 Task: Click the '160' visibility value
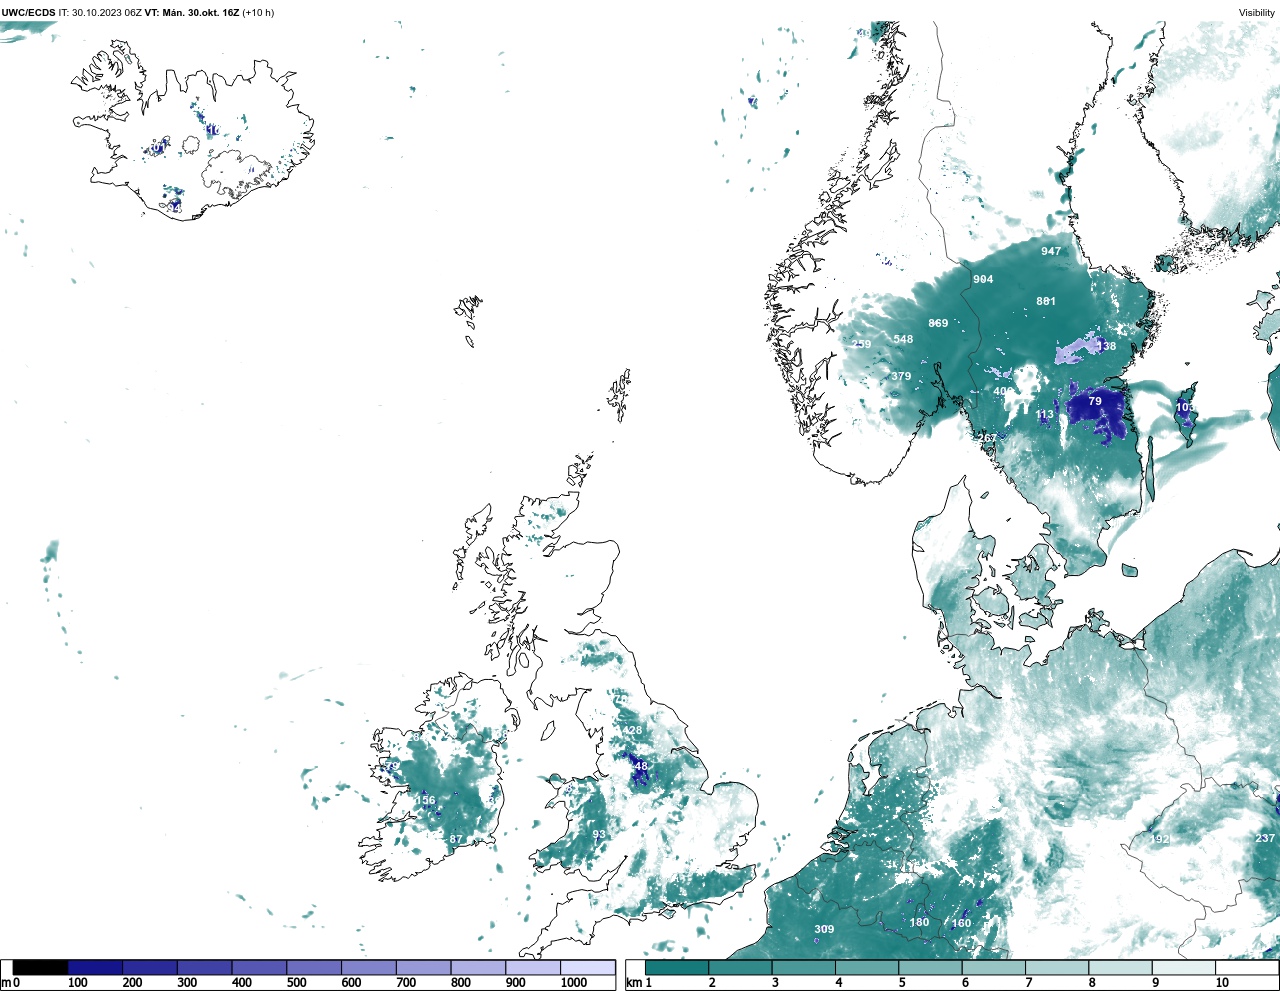(961, 923)
